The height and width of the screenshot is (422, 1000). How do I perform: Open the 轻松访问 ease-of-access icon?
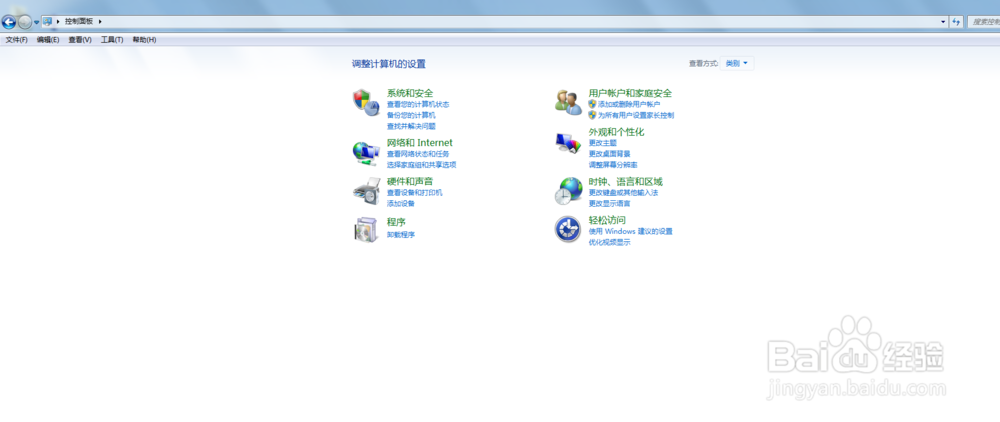[568, 229]
